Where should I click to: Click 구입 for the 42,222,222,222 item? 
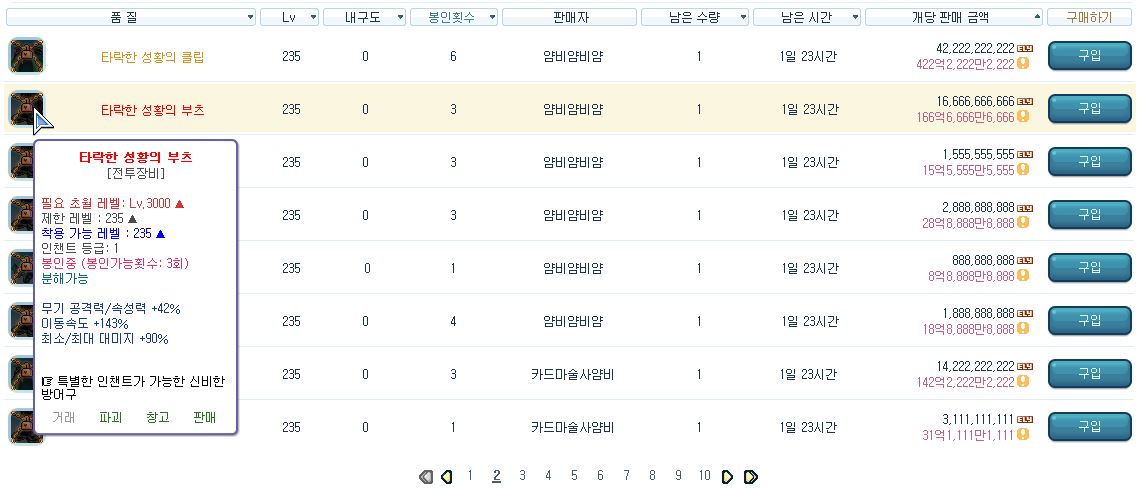pos(1089,56)
